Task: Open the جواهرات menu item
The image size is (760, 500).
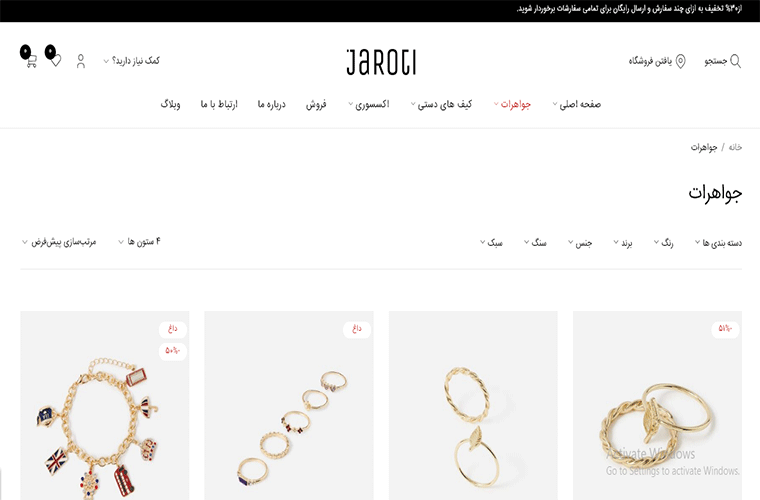Action: click(512, 104)
